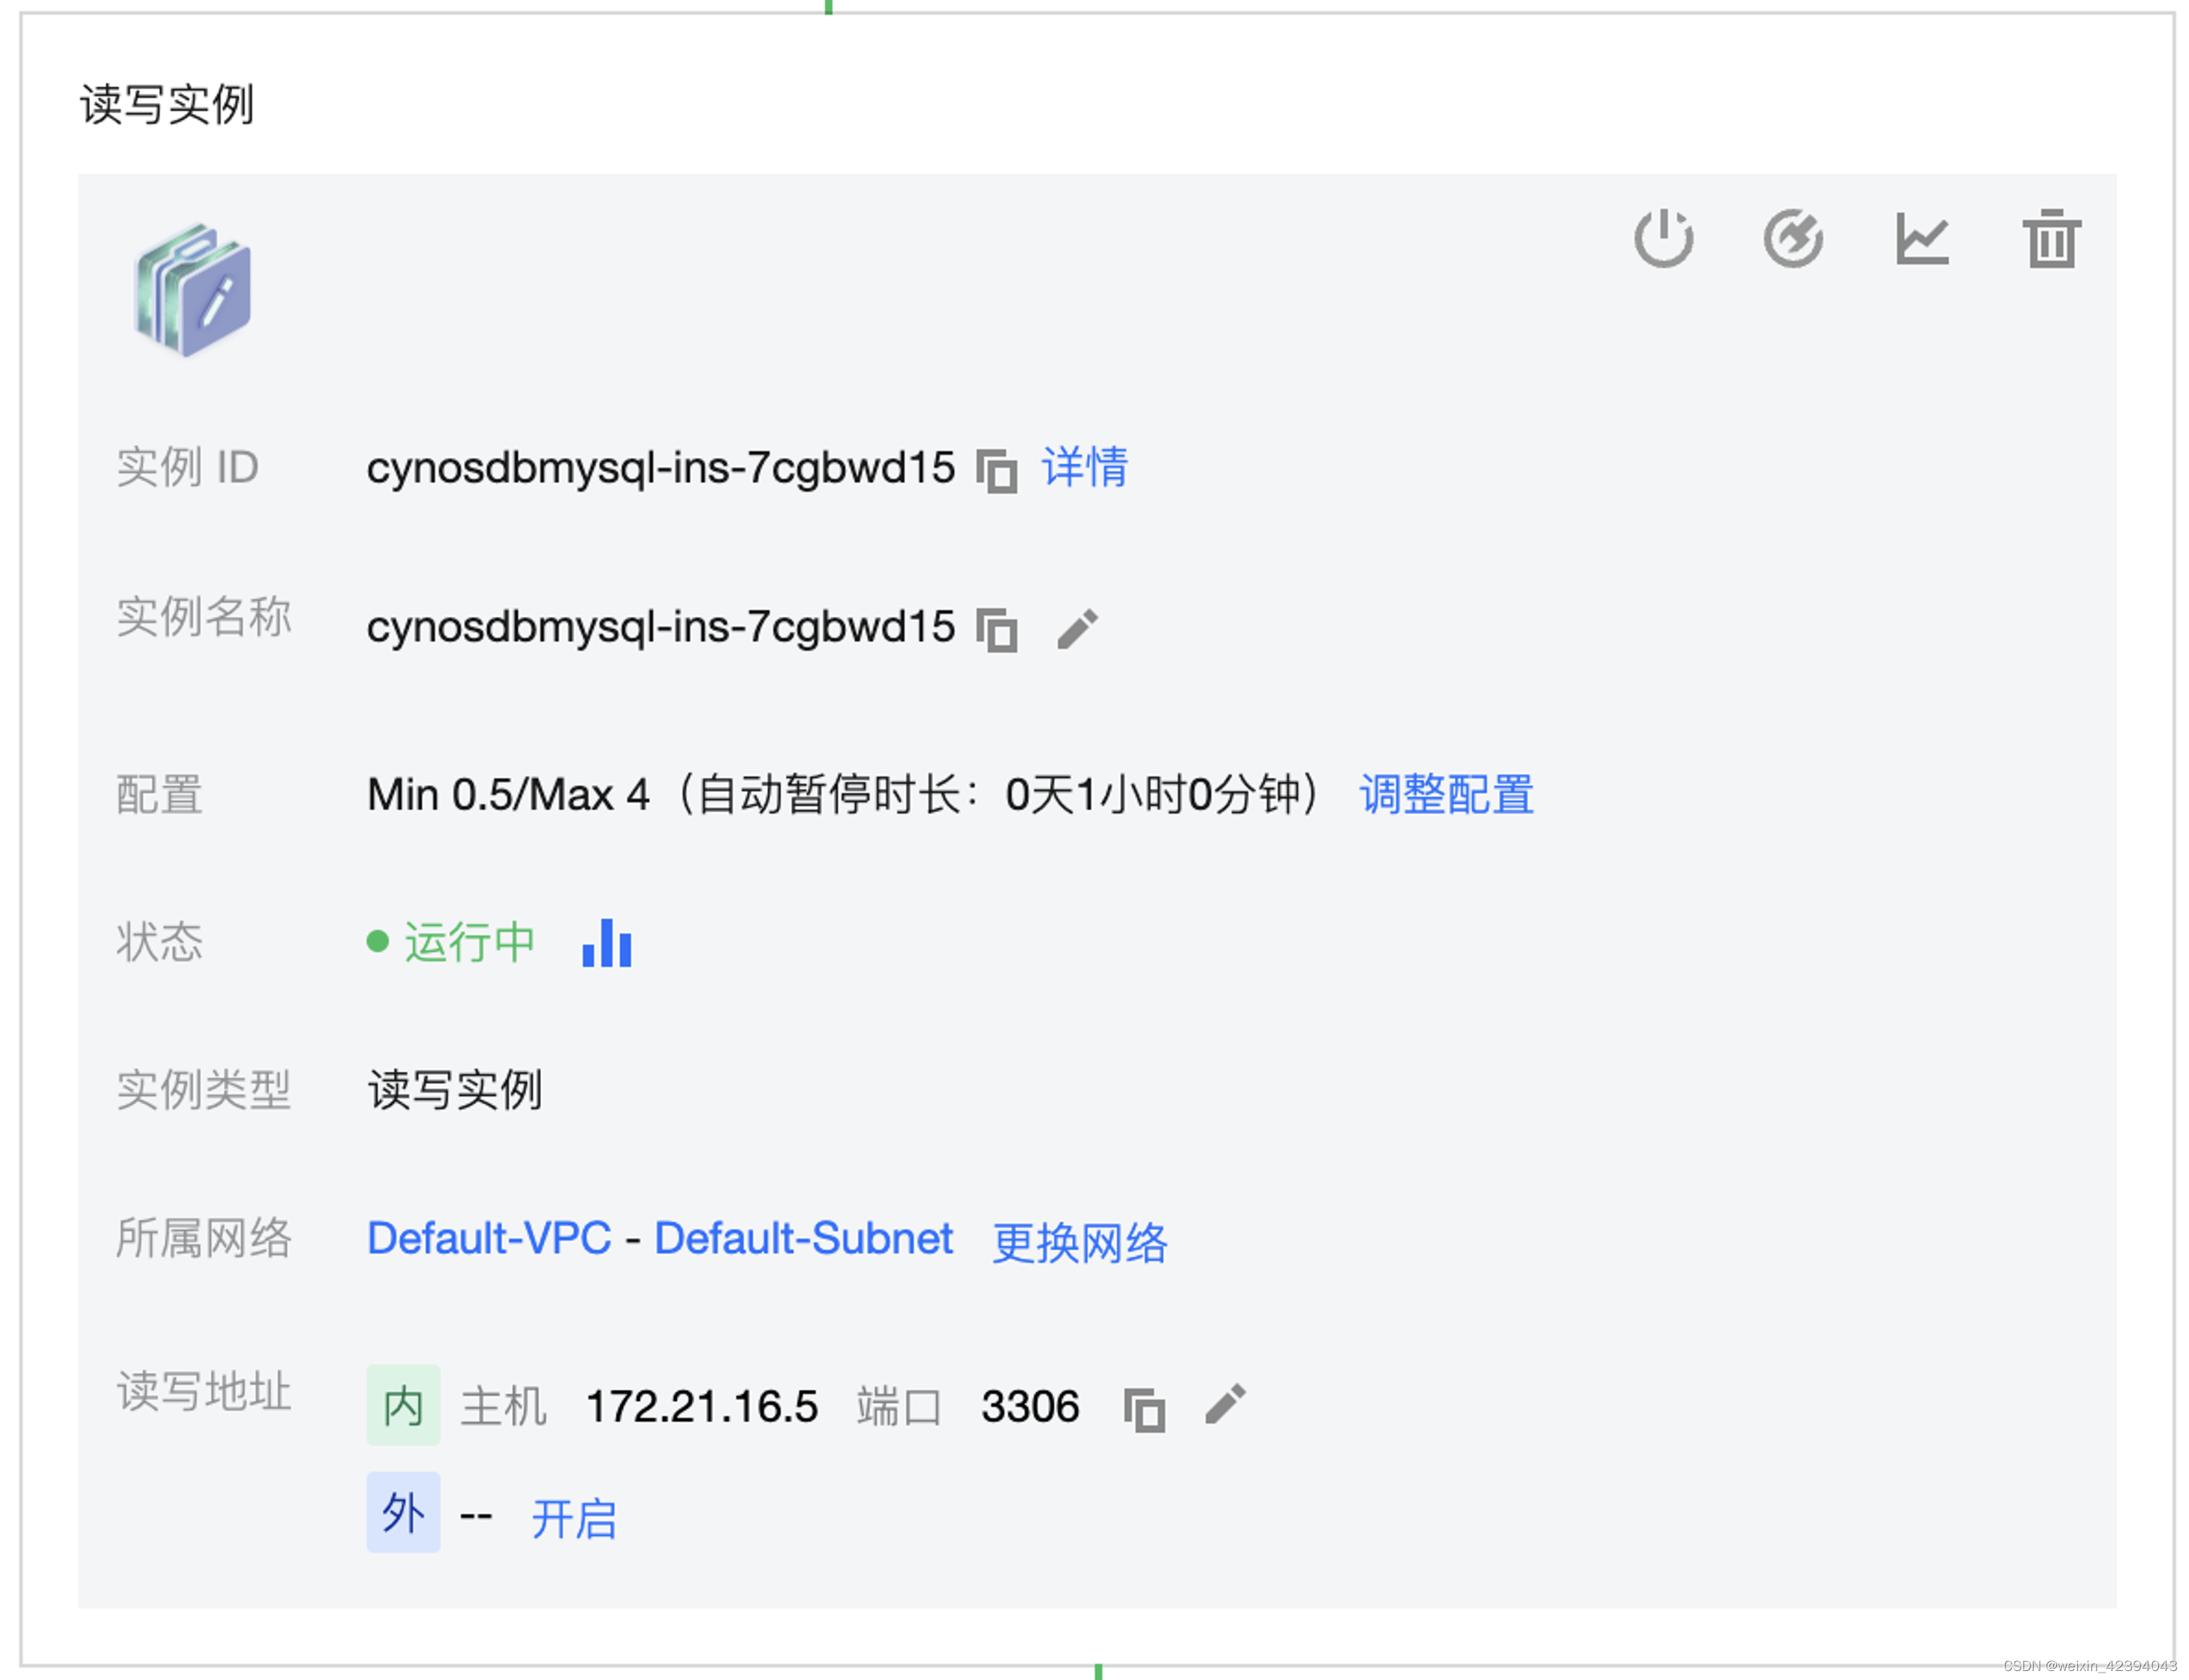Viewport: 2189px width, 1680px height.
Task: Click the 读写实例 section heading
Action: pyautogui.click(x=167, y=104)
